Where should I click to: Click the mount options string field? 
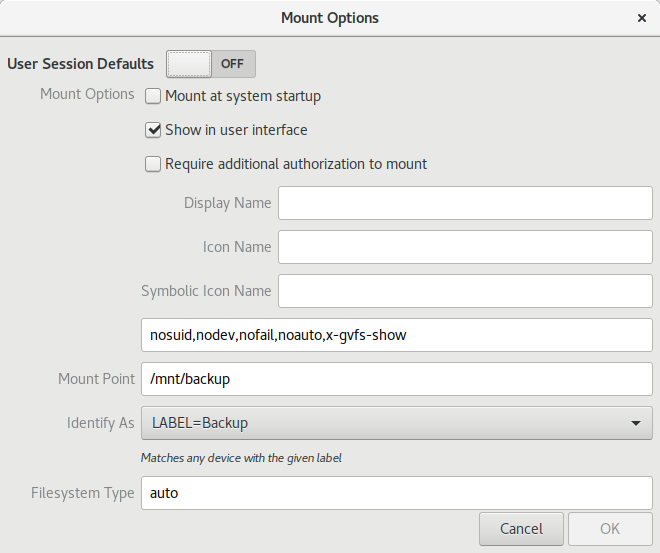click(397, 335)
